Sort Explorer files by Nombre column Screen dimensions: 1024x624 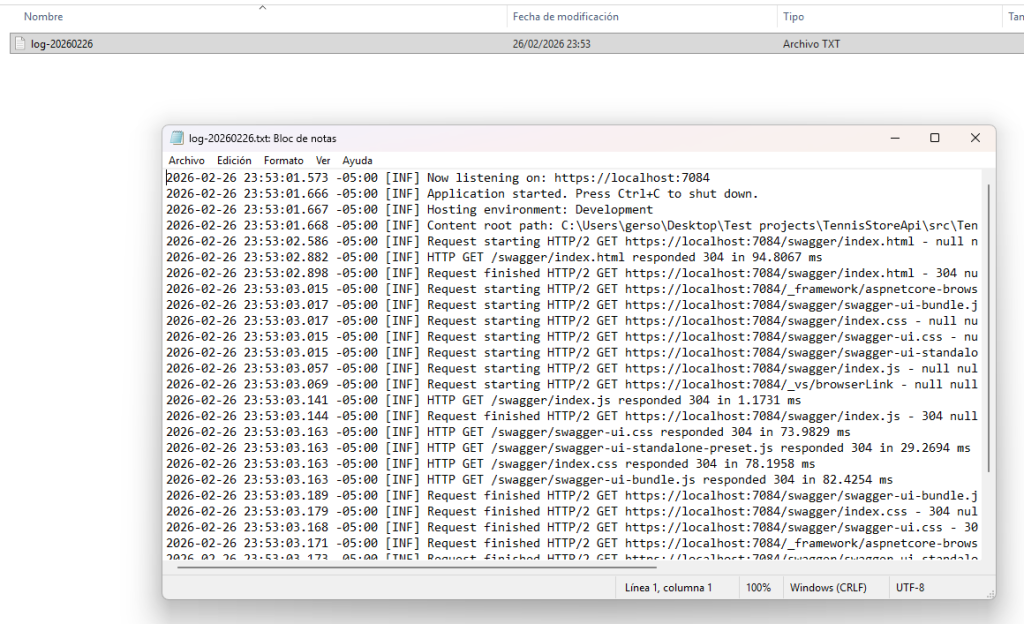(x=43, y=16)
